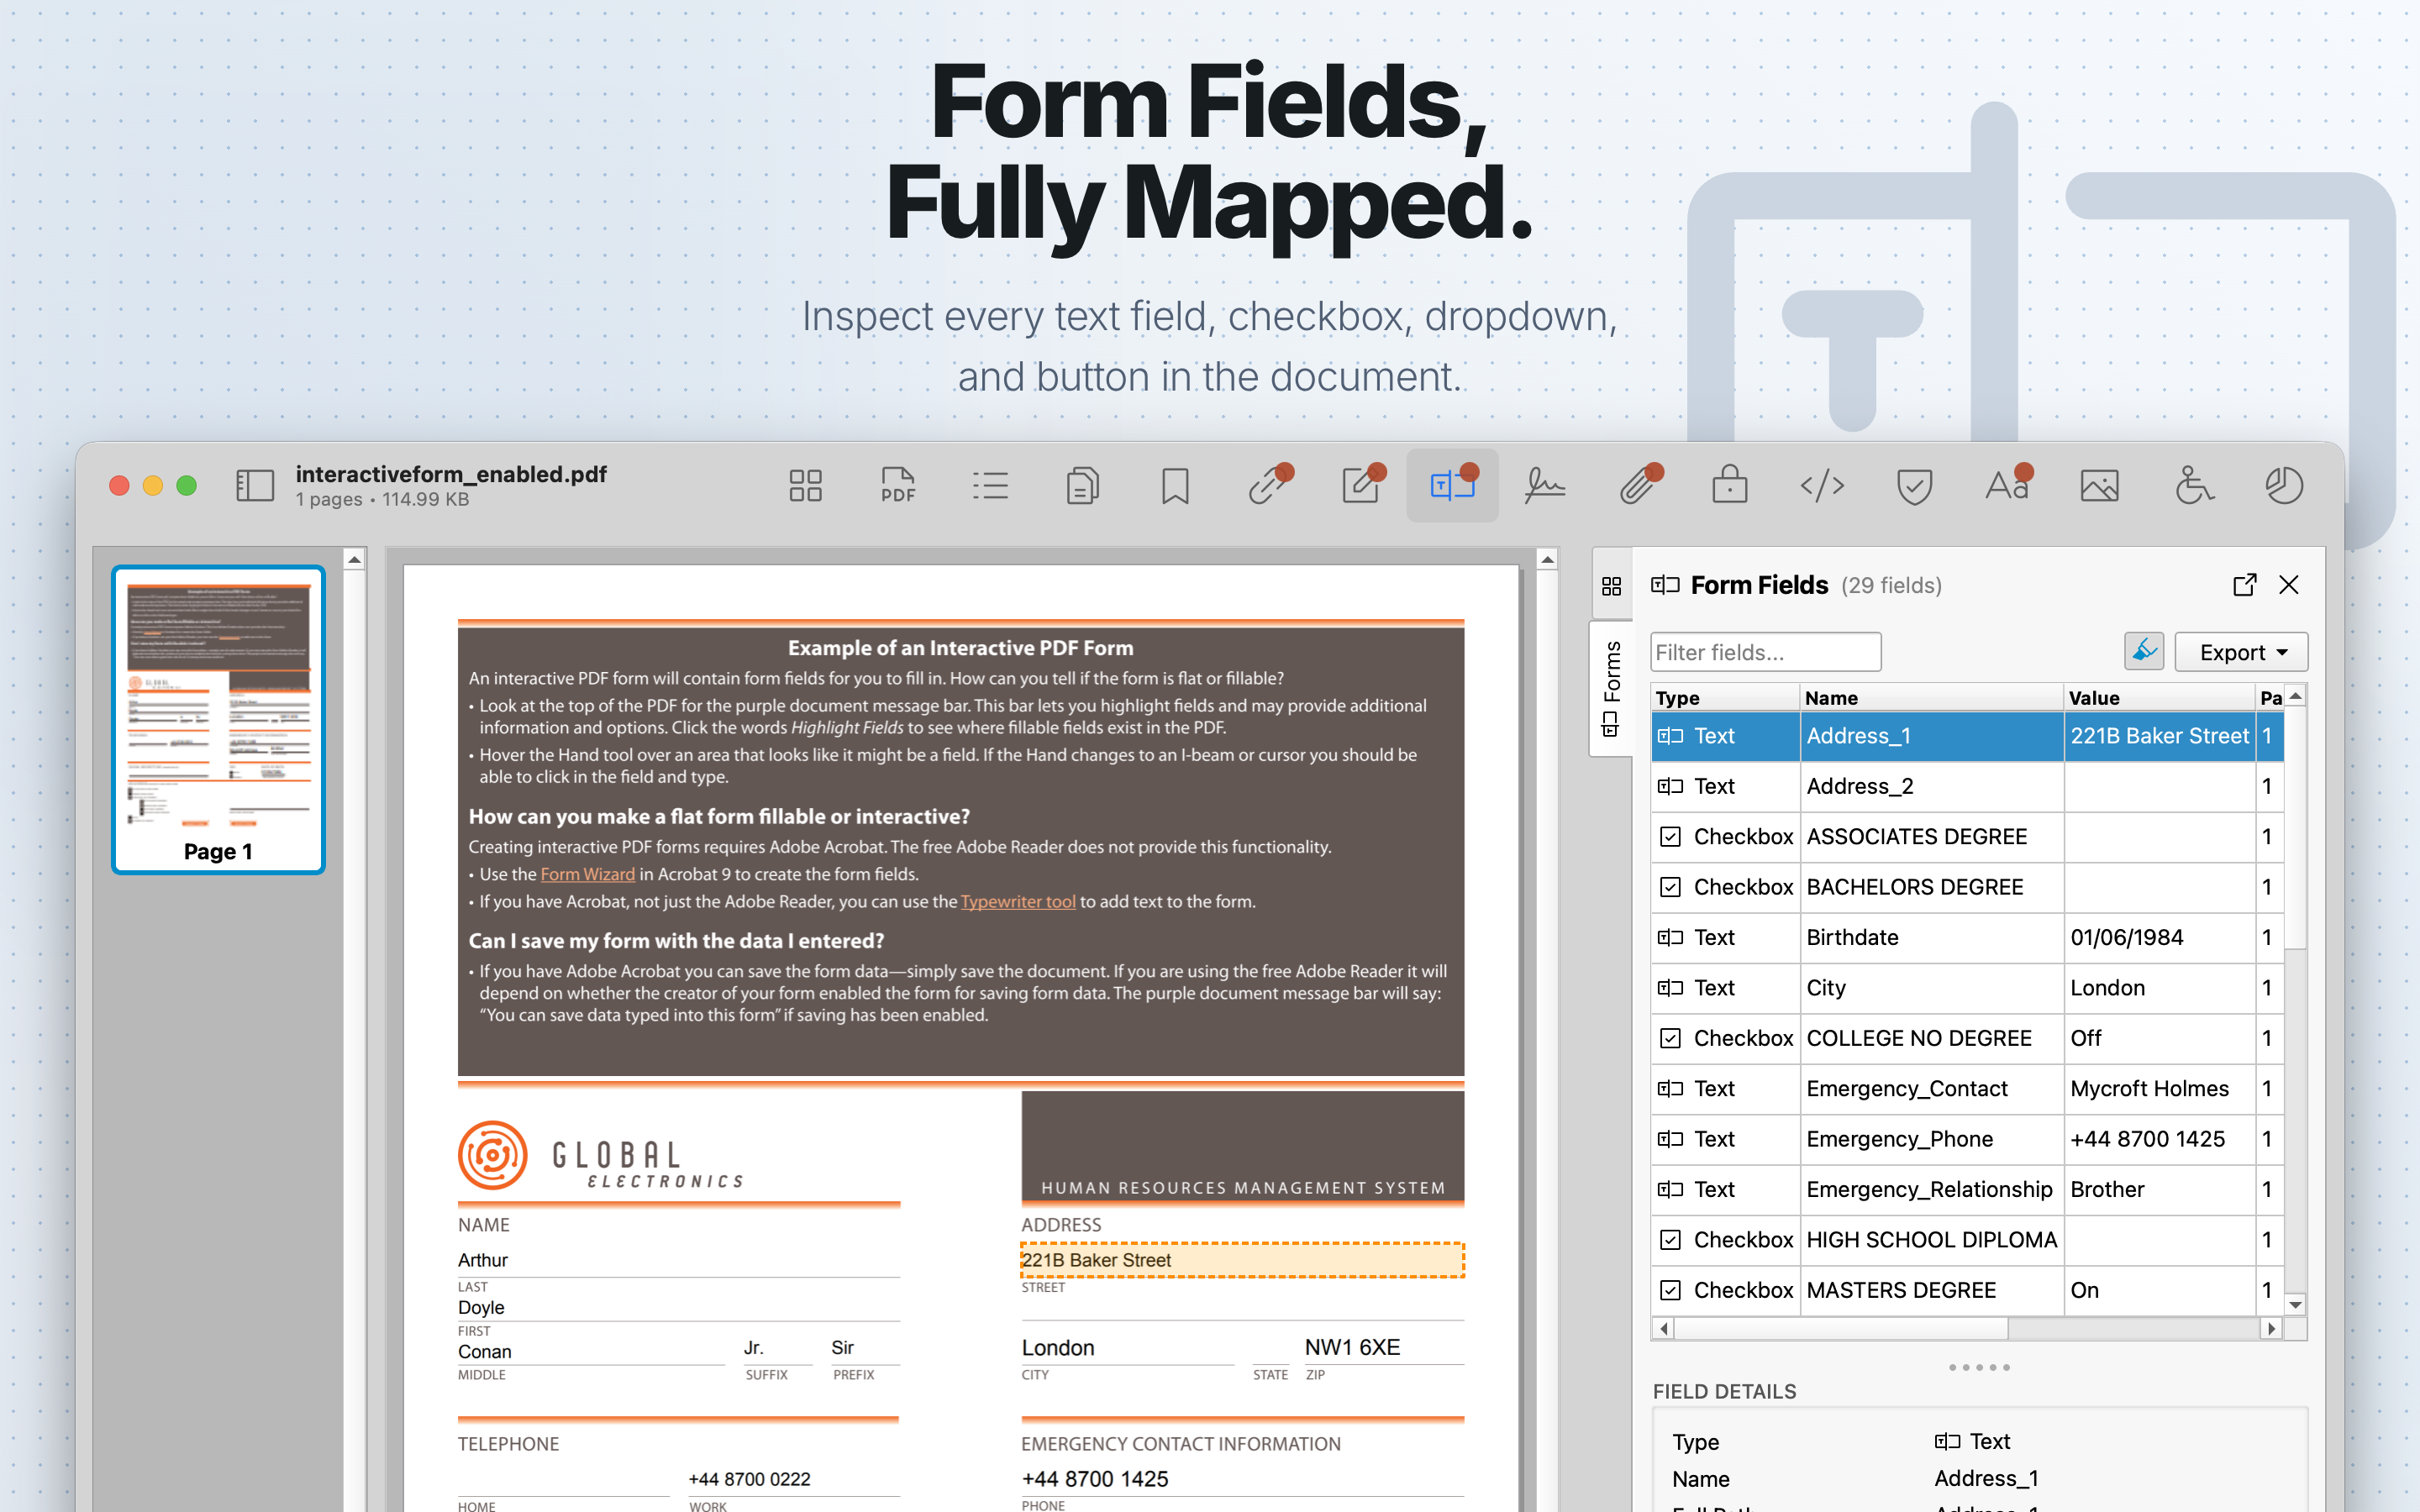
Task: Click the fields table scroll right arrow
Action: tap(2272, 1329)
